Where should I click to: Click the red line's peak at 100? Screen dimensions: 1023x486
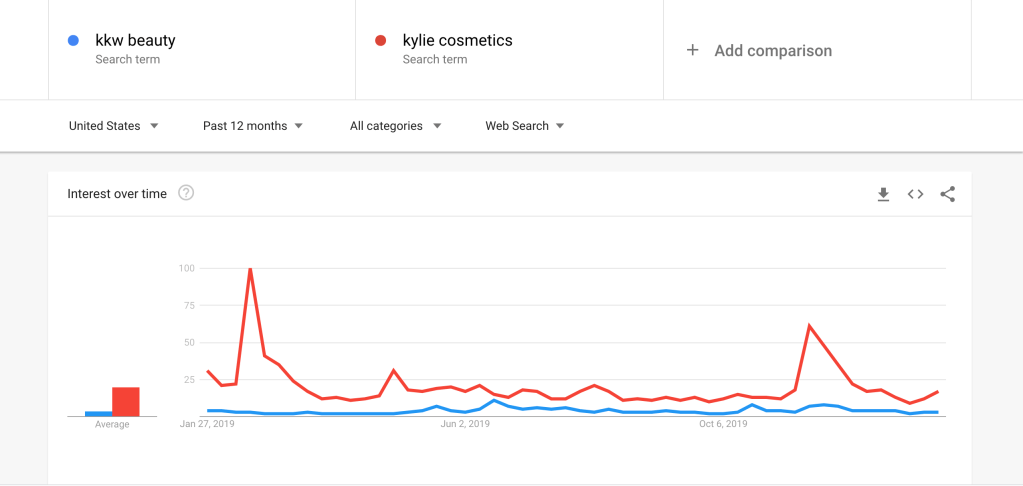tap(250, 269)
